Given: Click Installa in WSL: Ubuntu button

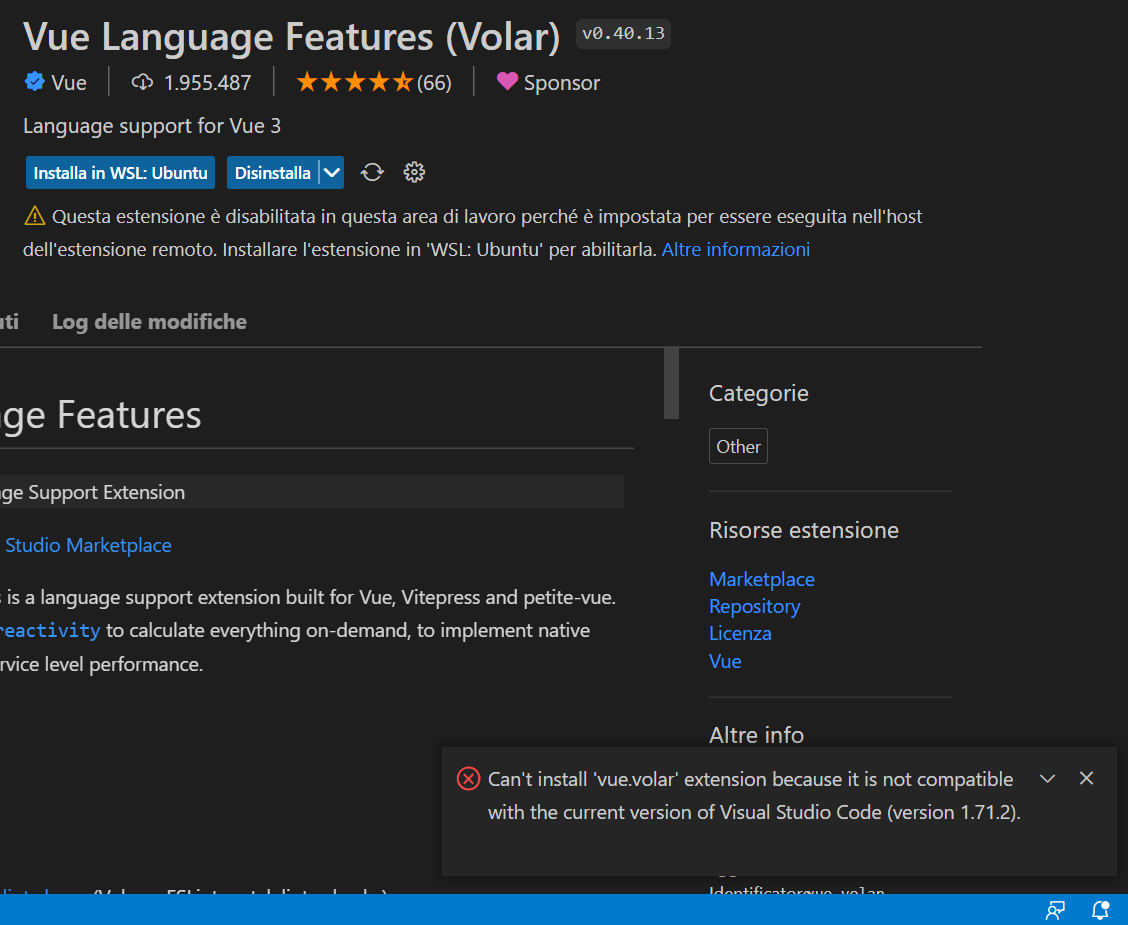Looking at the screenshot, I should coord(119,172).
